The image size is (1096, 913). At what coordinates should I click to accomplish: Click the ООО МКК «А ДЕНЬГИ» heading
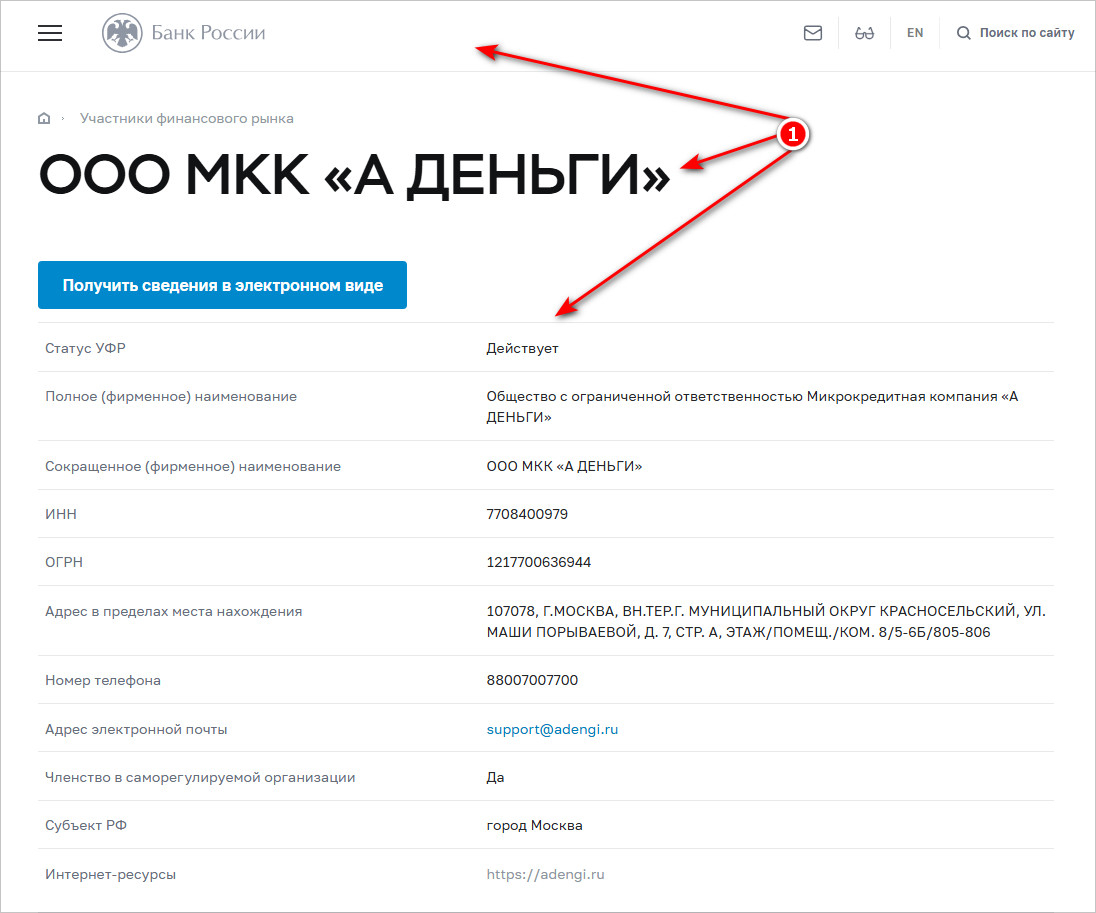tap(354, 175)
